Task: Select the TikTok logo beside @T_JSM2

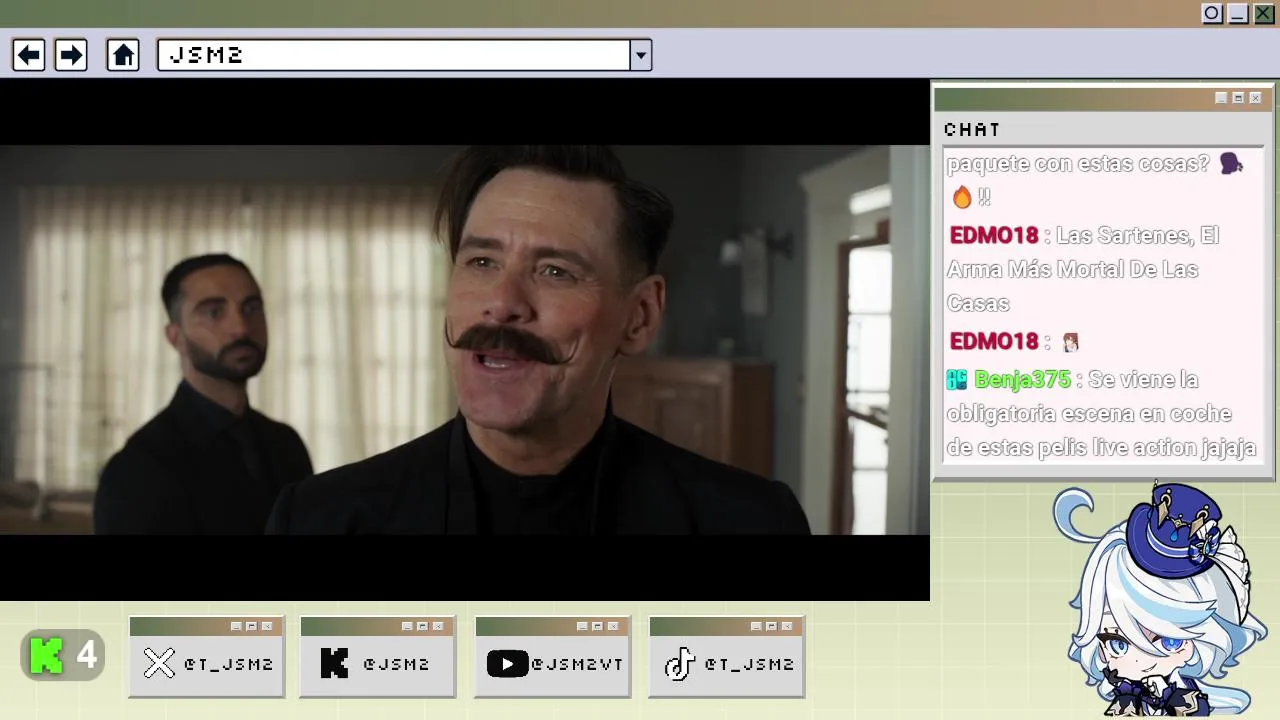Action: [680, 664]
